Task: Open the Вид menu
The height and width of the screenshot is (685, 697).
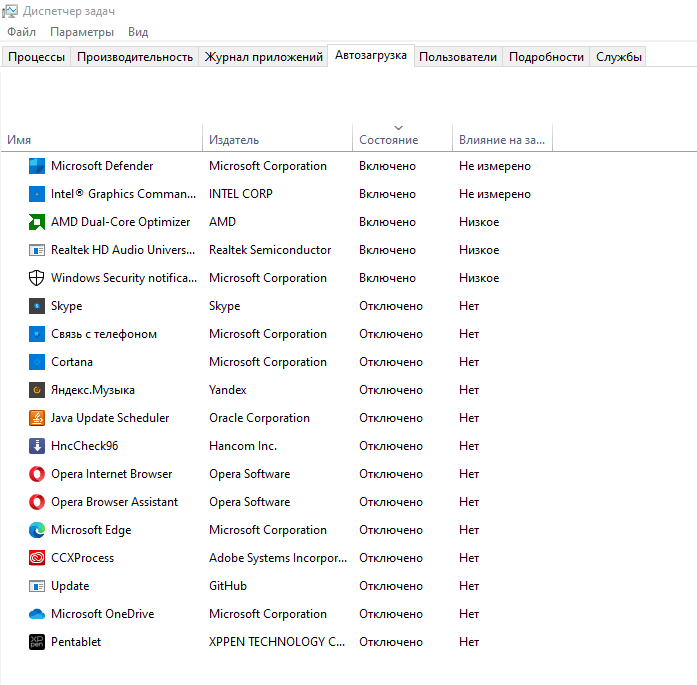Action: (x=138, y=32)
